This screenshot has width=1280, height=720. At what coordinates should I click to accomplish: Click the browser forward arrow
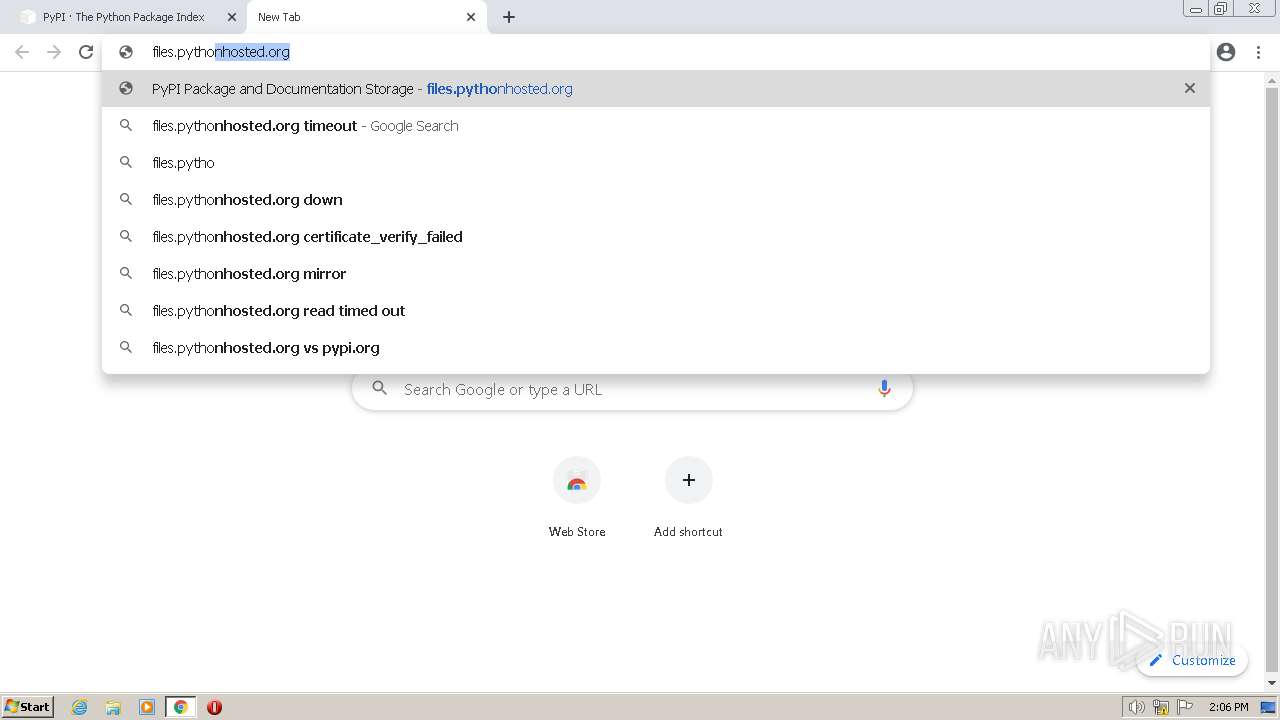pos(54,52)
